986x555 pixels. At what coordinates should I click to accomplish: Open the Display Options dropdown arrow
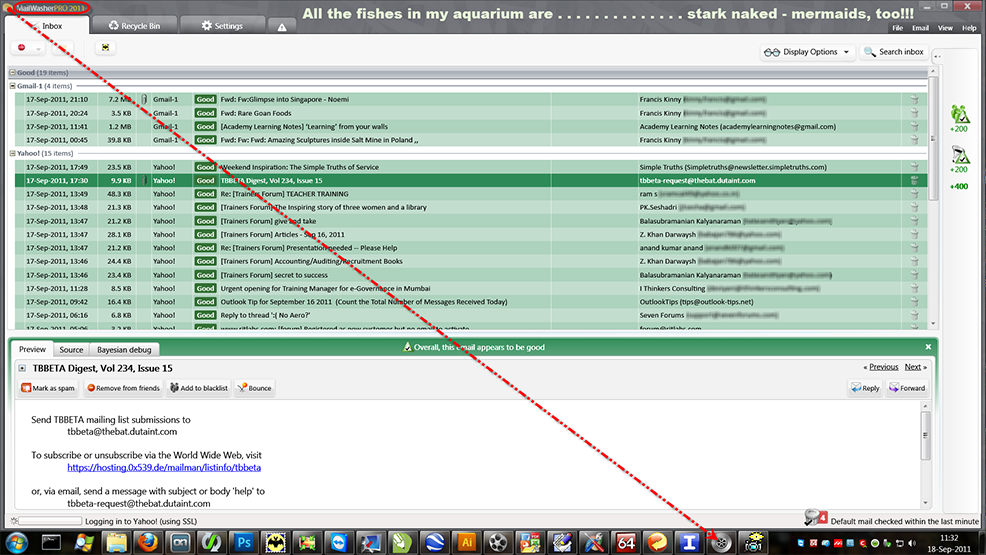click(x=846, y=52)
